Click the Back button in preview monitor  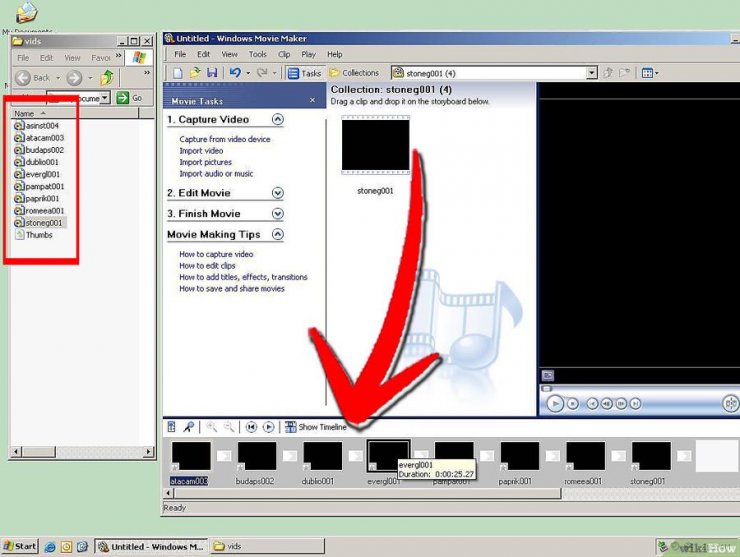pos(592,404)
